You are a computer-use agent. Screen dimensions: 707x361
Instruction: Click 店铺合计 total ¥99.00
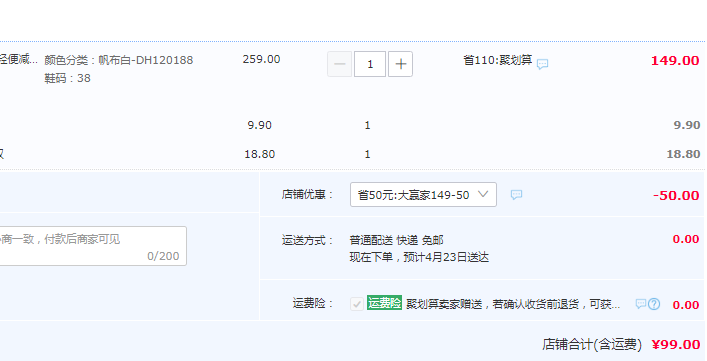pyautogui.click(x=676, y=345)
